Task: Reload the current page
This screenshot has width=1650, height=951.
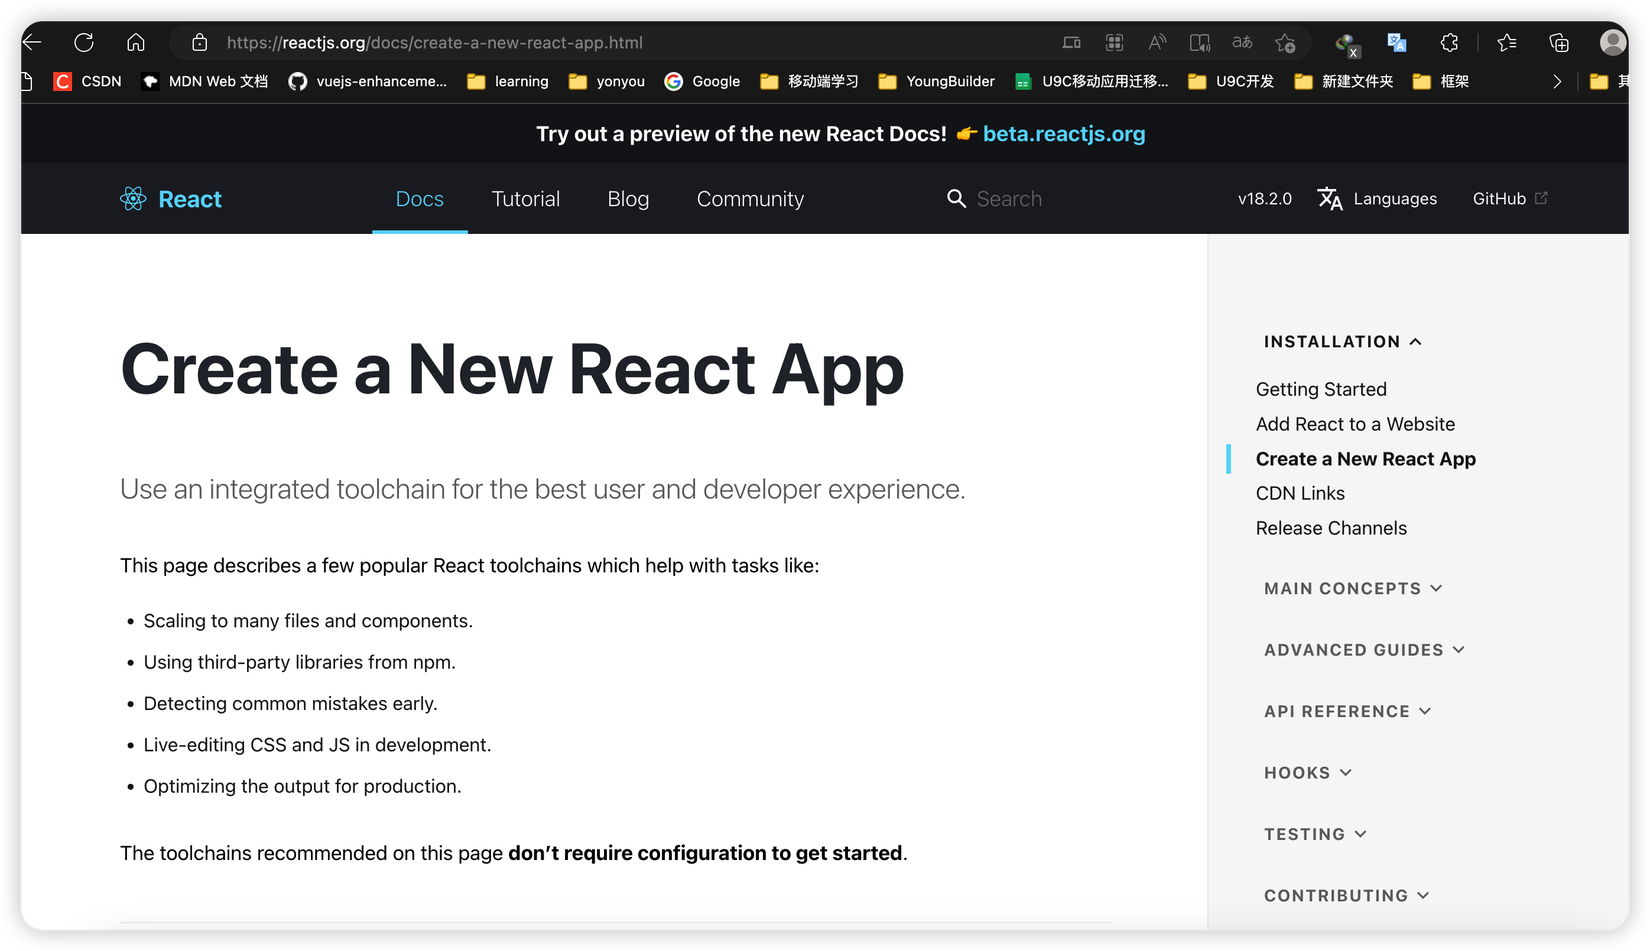Action: [x=84, y=42]
